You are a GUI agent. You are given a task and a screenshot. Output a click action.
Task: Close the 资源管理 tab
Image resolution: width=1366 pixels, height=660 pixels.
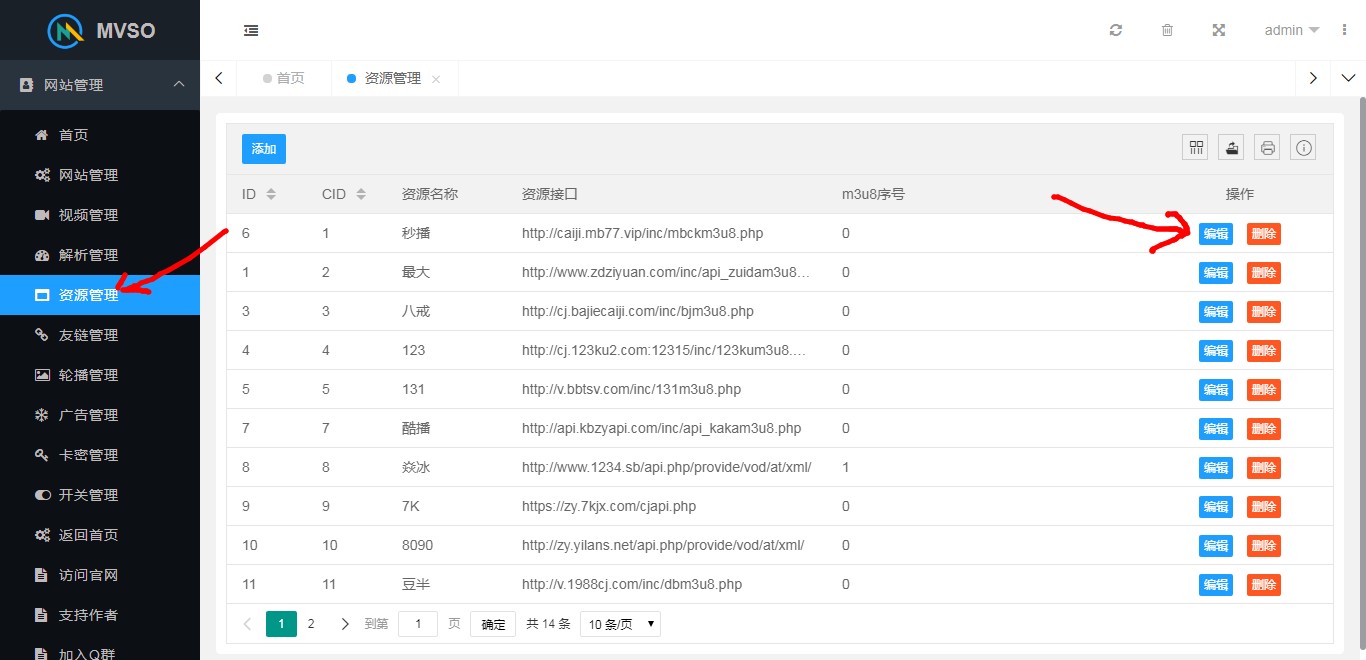436,79
